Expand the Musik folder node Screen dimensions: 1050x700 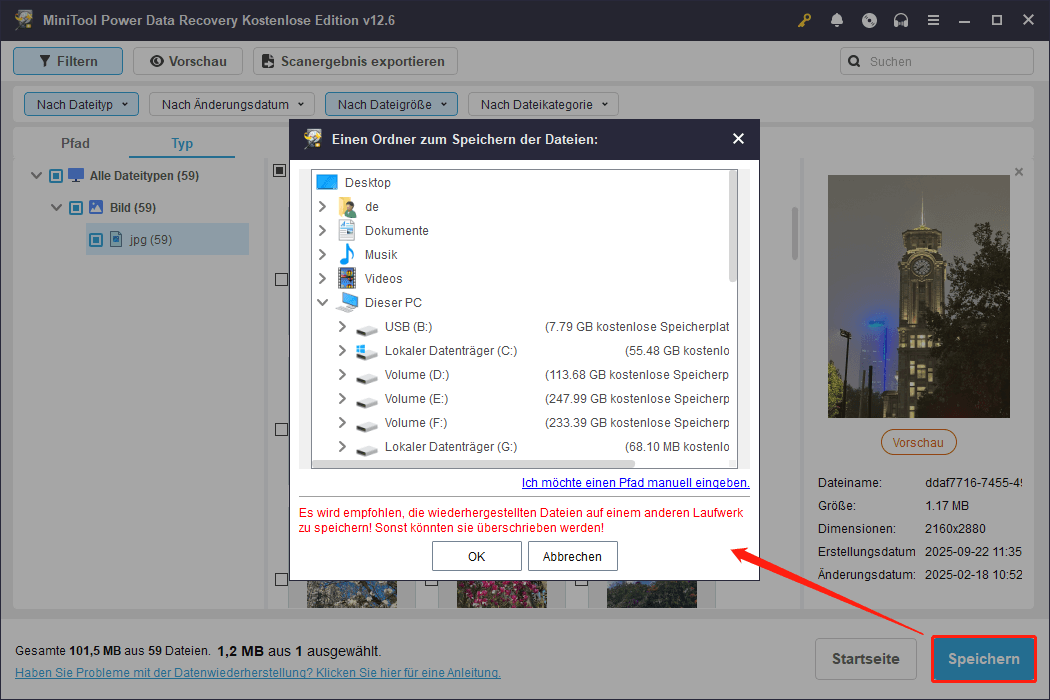[323, 255]
